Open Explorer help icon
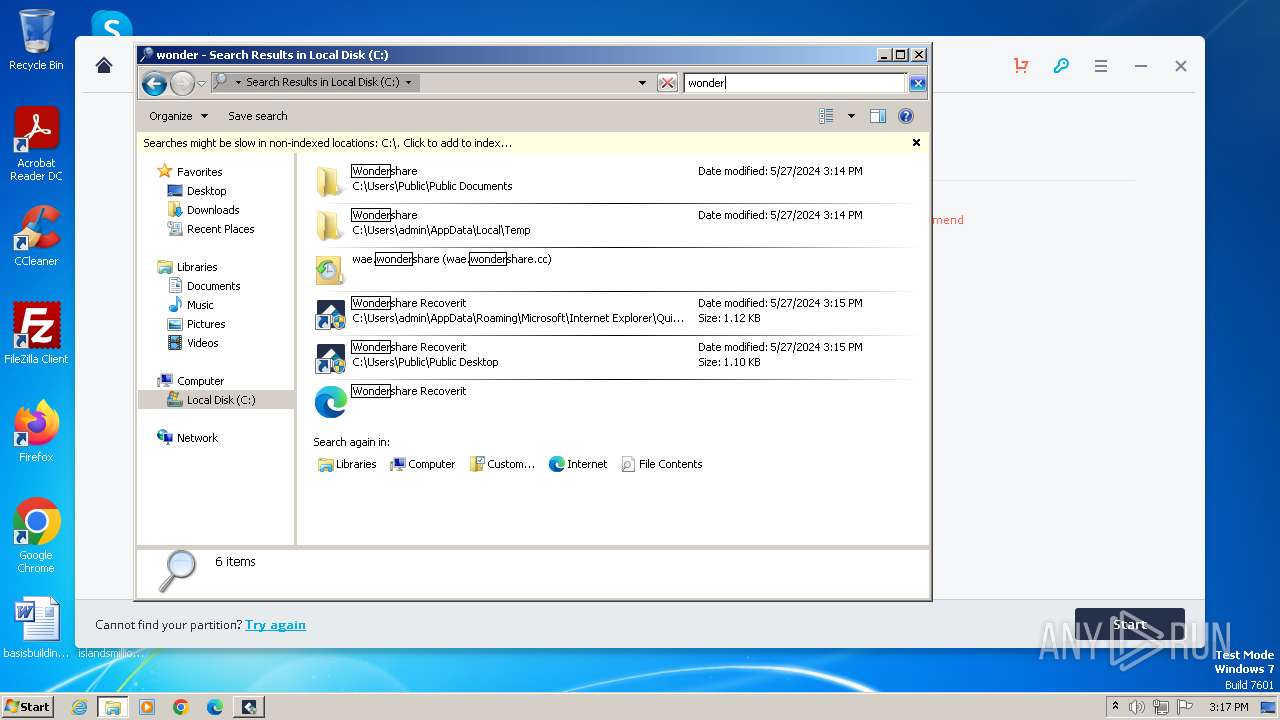Screen dimensions: 1280x720 tap(906, 116)
